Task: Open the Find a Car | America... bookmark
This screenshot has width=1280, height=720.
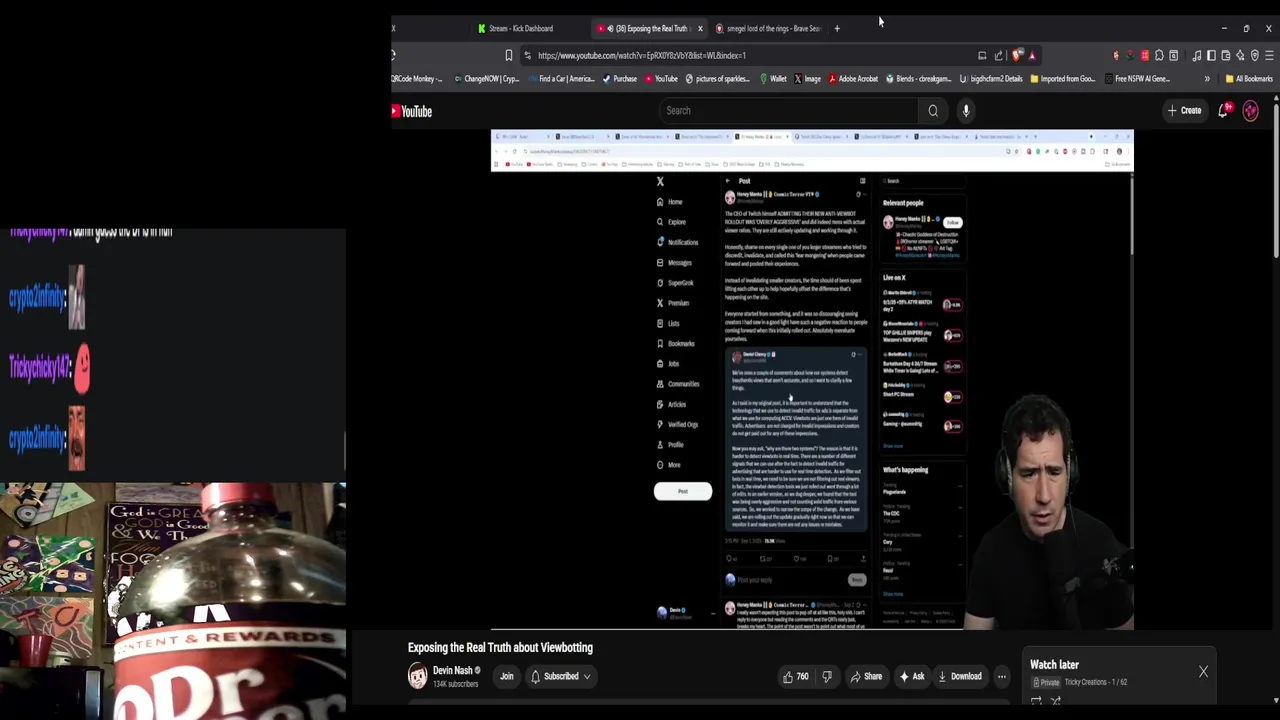Action: coord(561,79)
